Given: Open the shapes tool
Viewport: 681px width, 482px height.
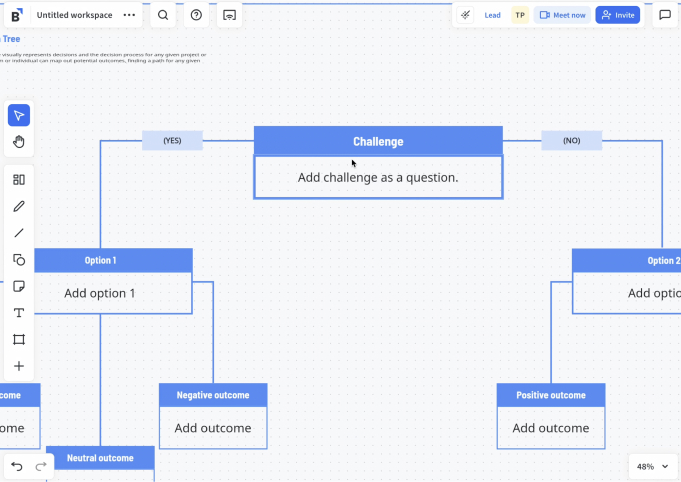Looking at the screenshot, I should click(18, 260).
